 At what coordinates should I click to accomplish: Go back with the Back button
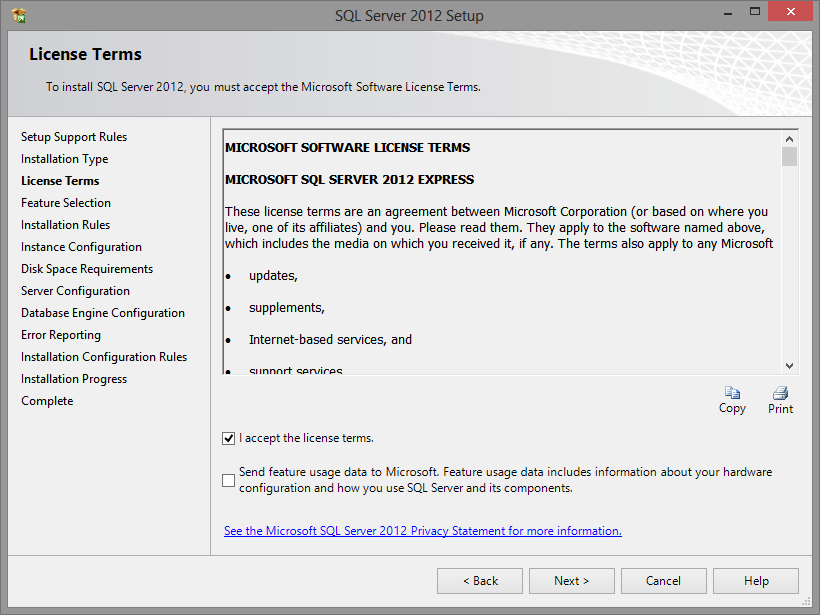(480, 581)
